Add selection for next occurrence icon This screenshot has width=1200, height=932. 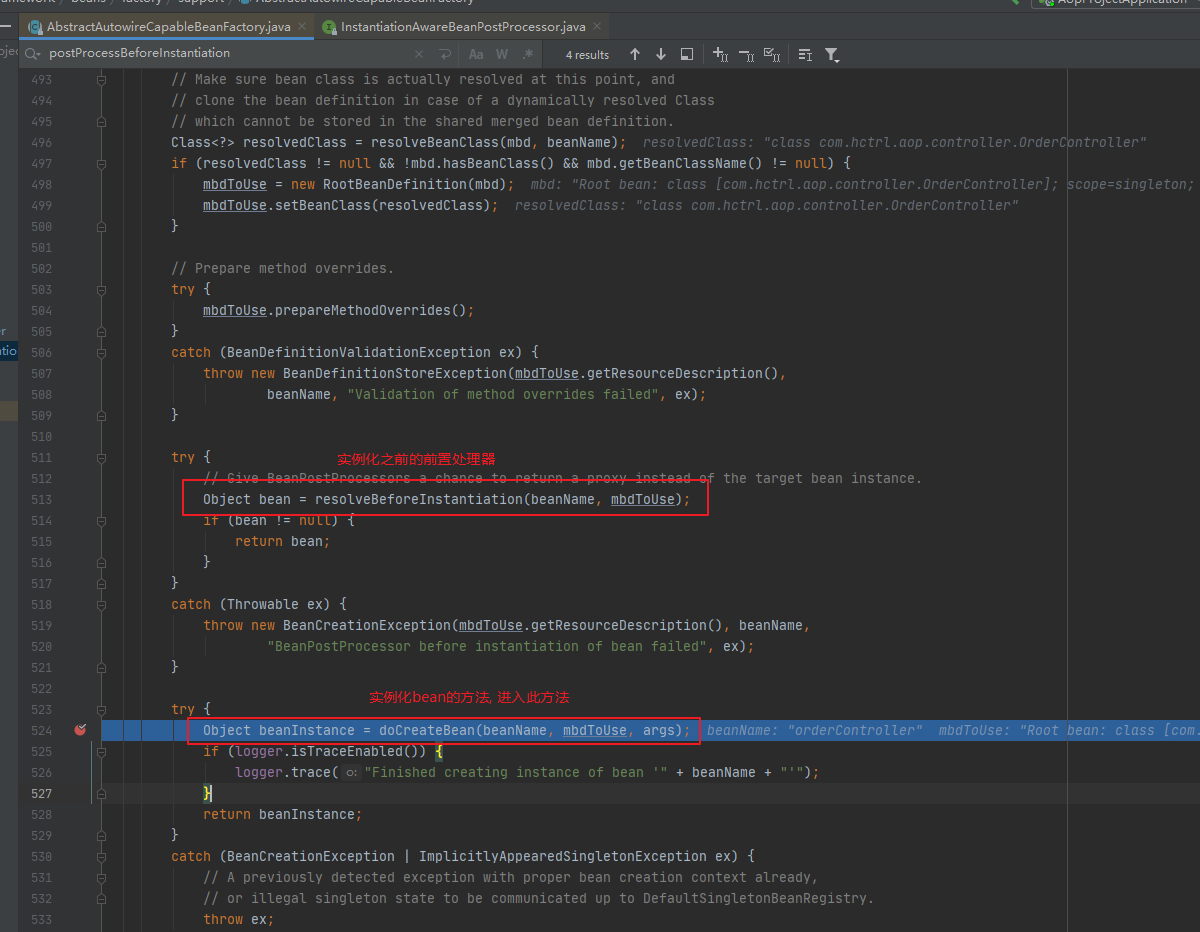[720, 54]
